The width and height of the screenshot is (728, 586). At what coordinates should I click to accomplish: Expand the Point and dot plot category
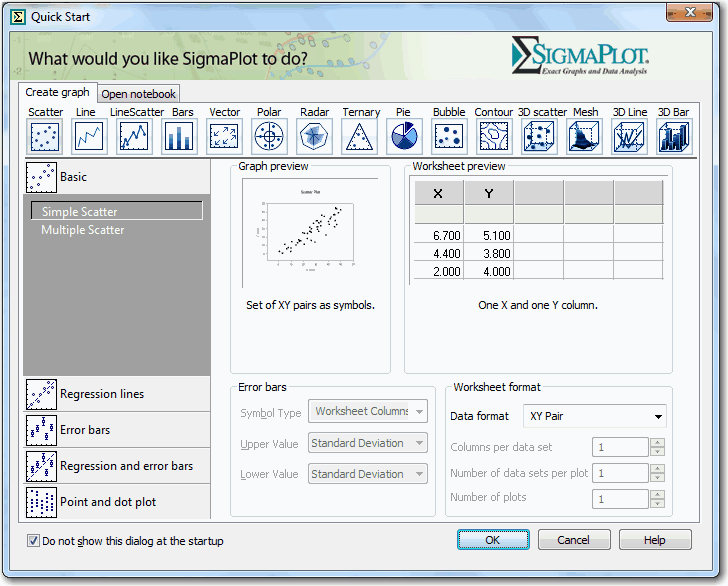click(117, 502)
